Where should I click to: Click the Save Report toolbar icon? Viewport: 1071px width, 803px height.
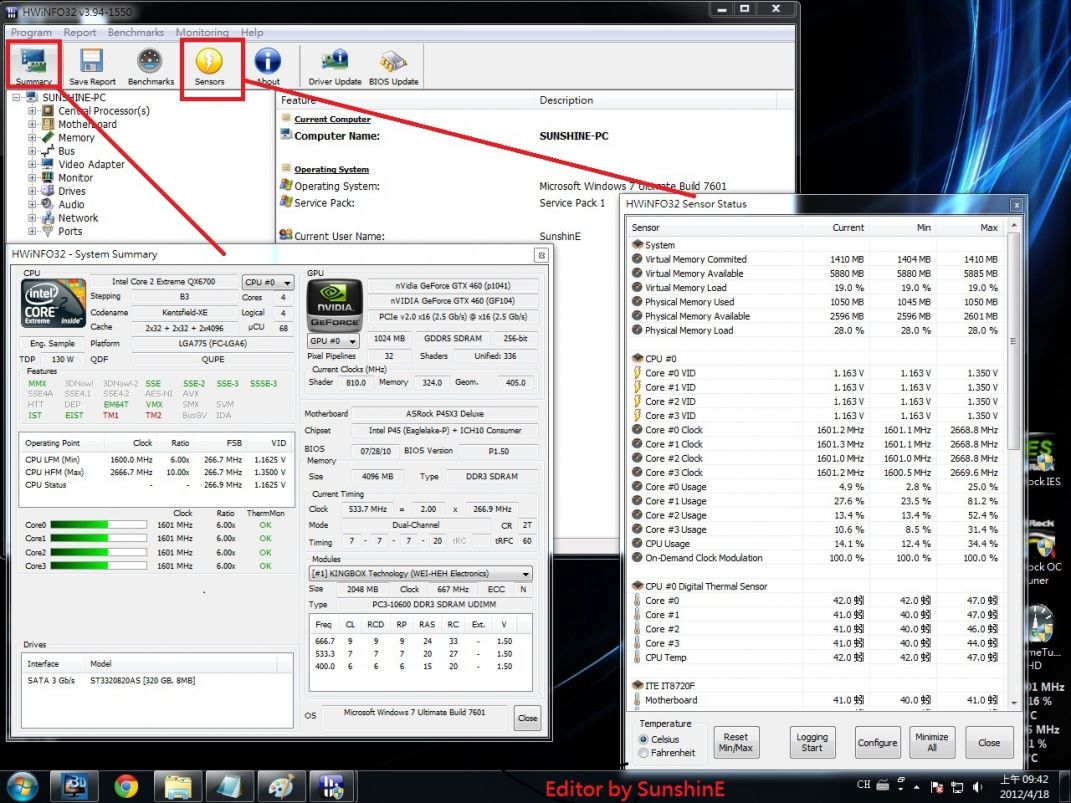pyautogui.click(x=92, y=66)
